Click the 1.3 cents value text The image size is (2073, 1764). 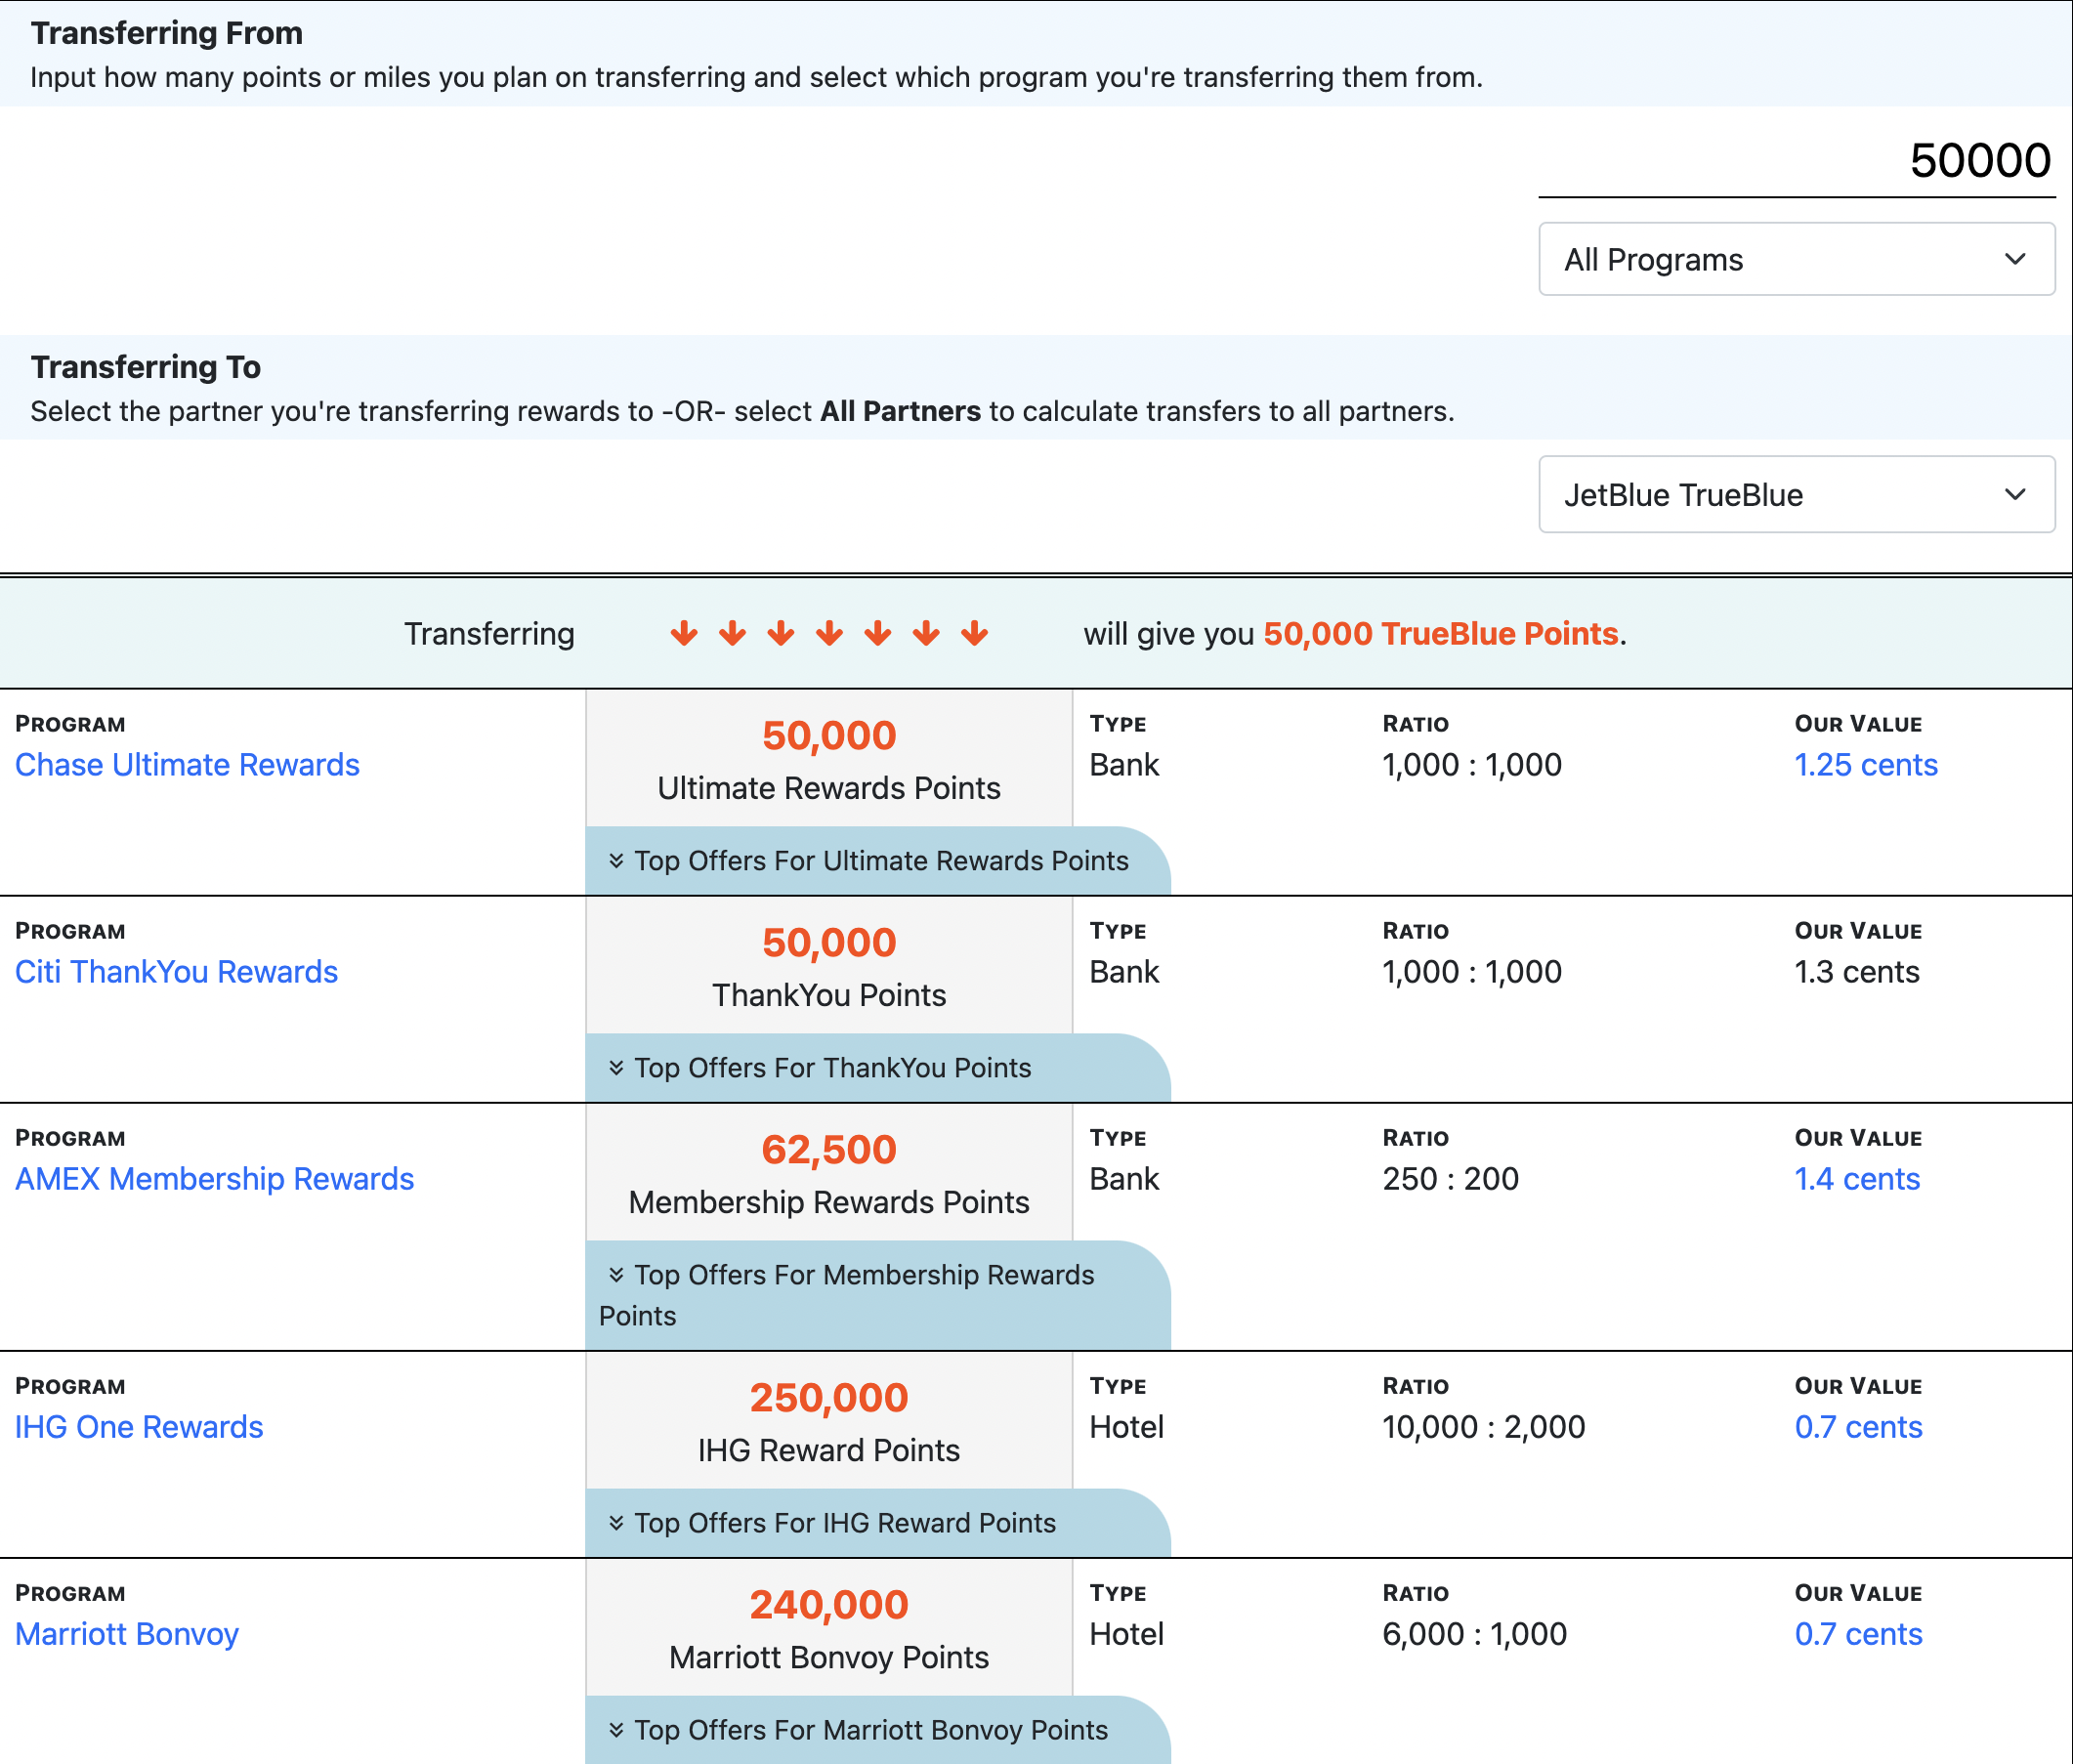point(1857,972)
